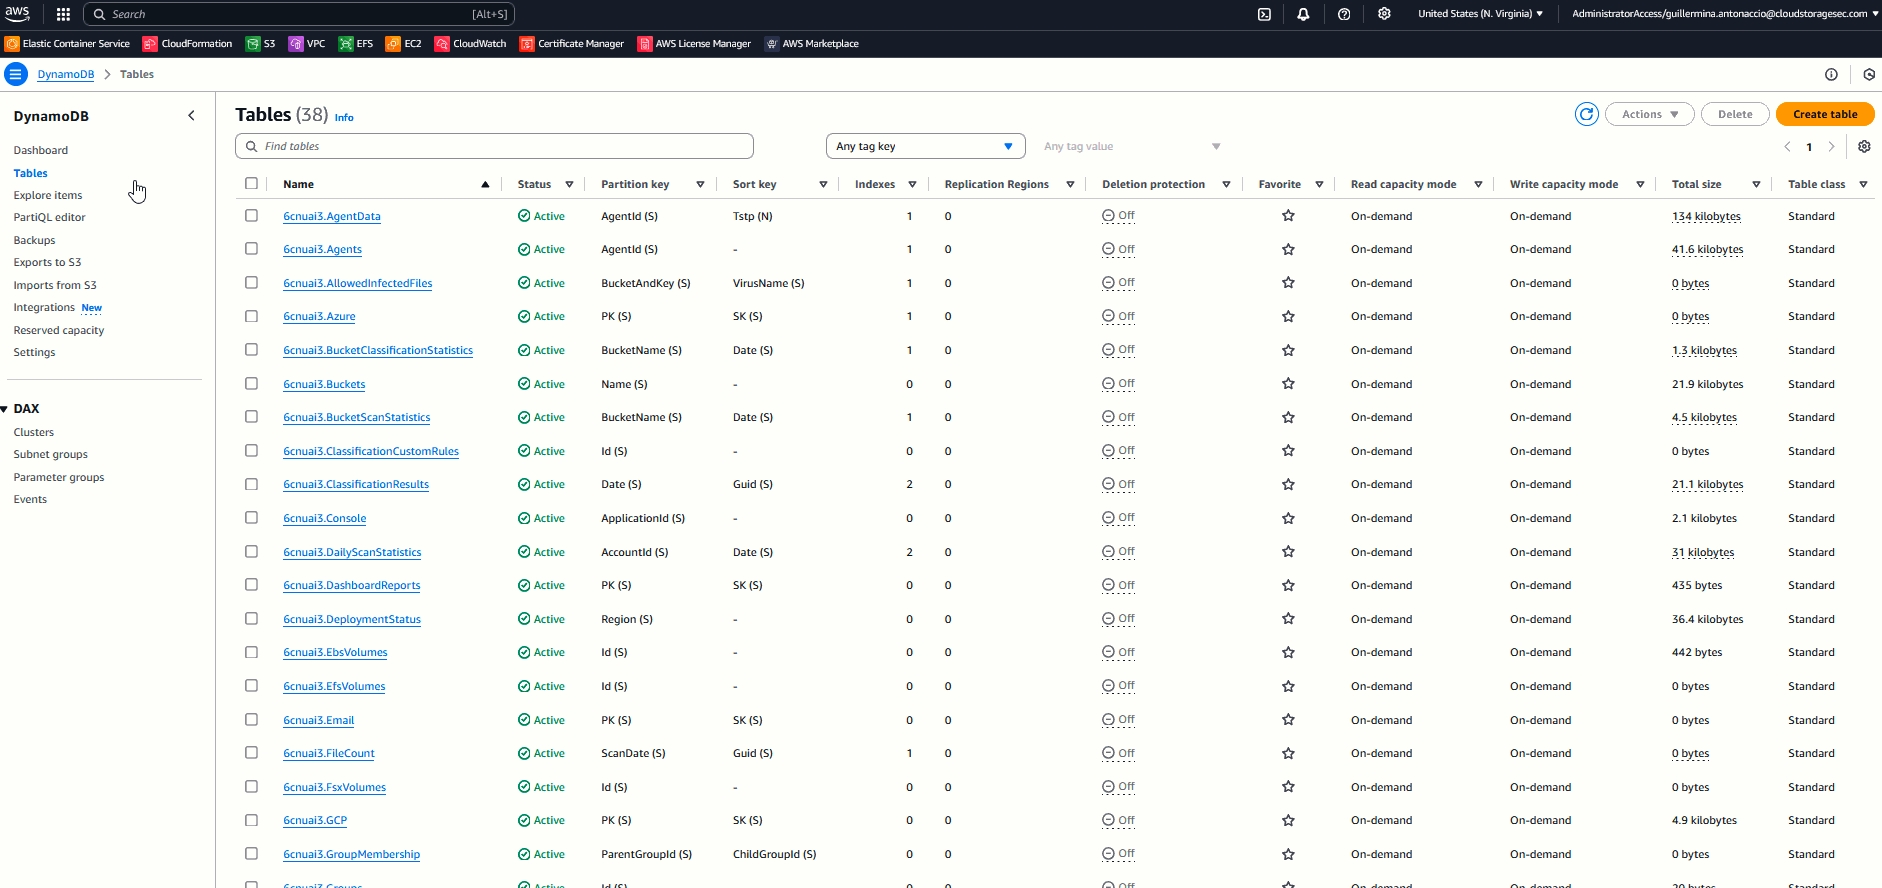The image size is (1882, 888).
Task: Sort by the Name column arrow
Action: tap(485, 184)
